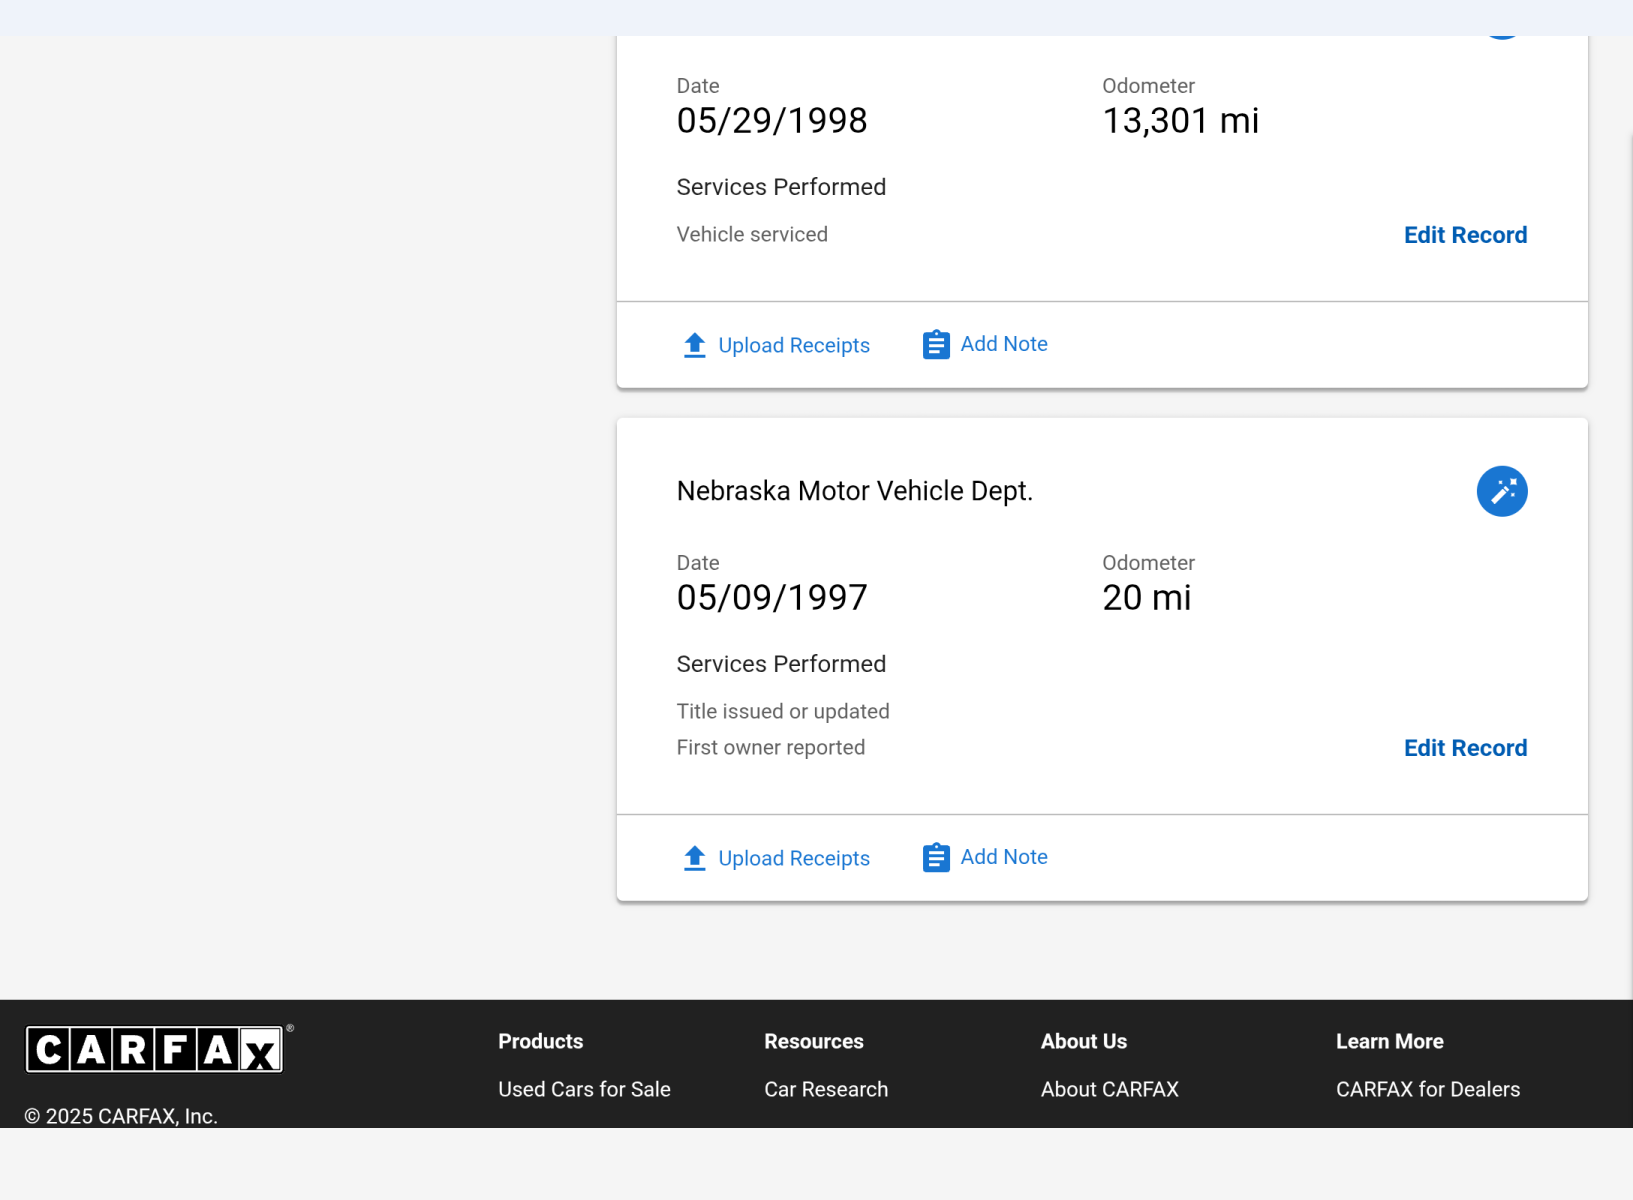Choose Add Note text under First owner reported
The height and width of the screenshot is (1200, 1633).
click(x=1003, y=857)
